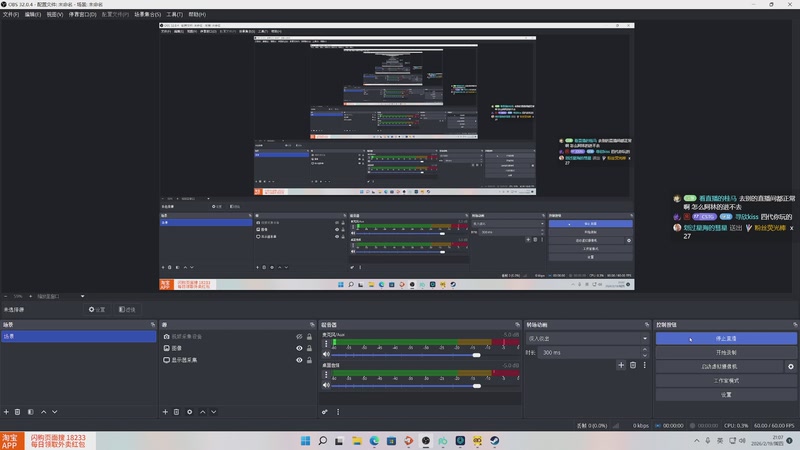The height and width of the screenshot is (450, 800).
Task: Start the virtual camera
Action: click(719, 366)
